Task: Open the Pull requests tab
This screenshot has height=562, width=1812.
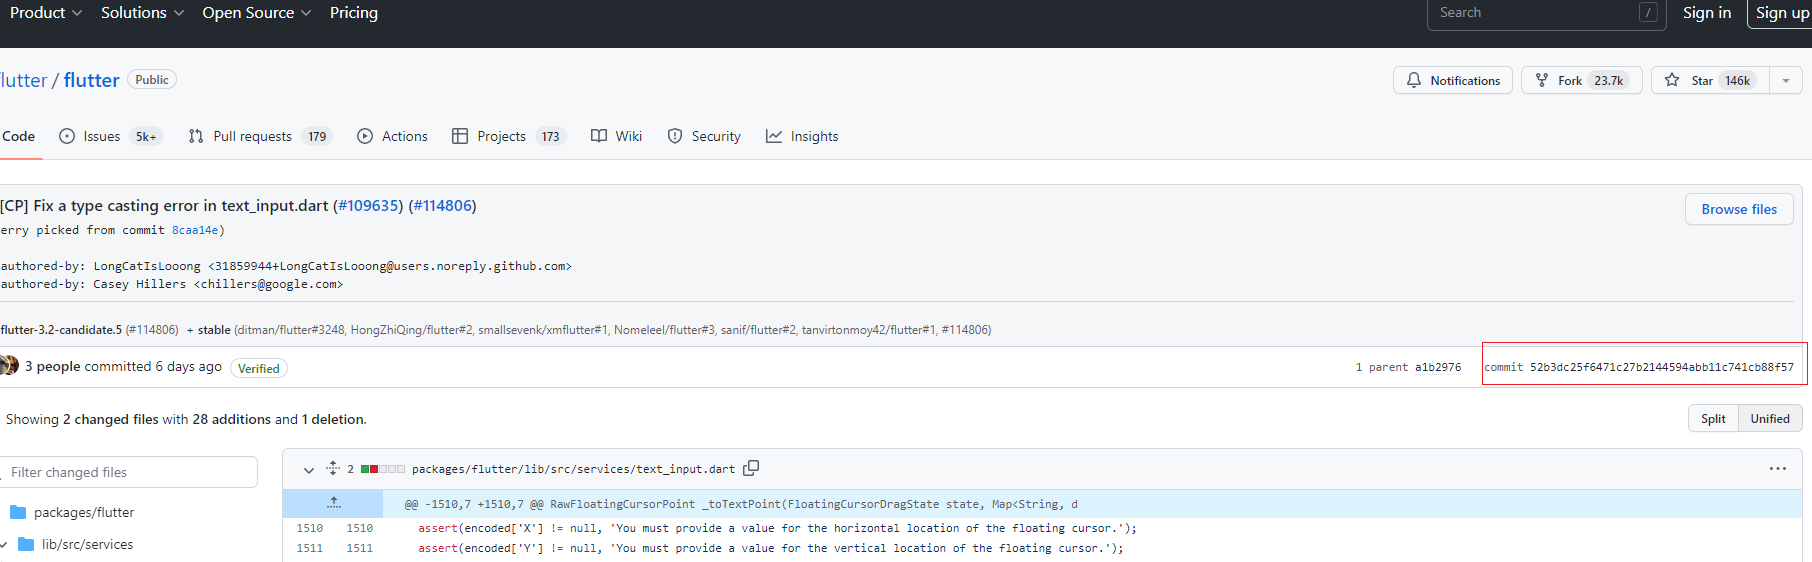Action: pos(260,136)
